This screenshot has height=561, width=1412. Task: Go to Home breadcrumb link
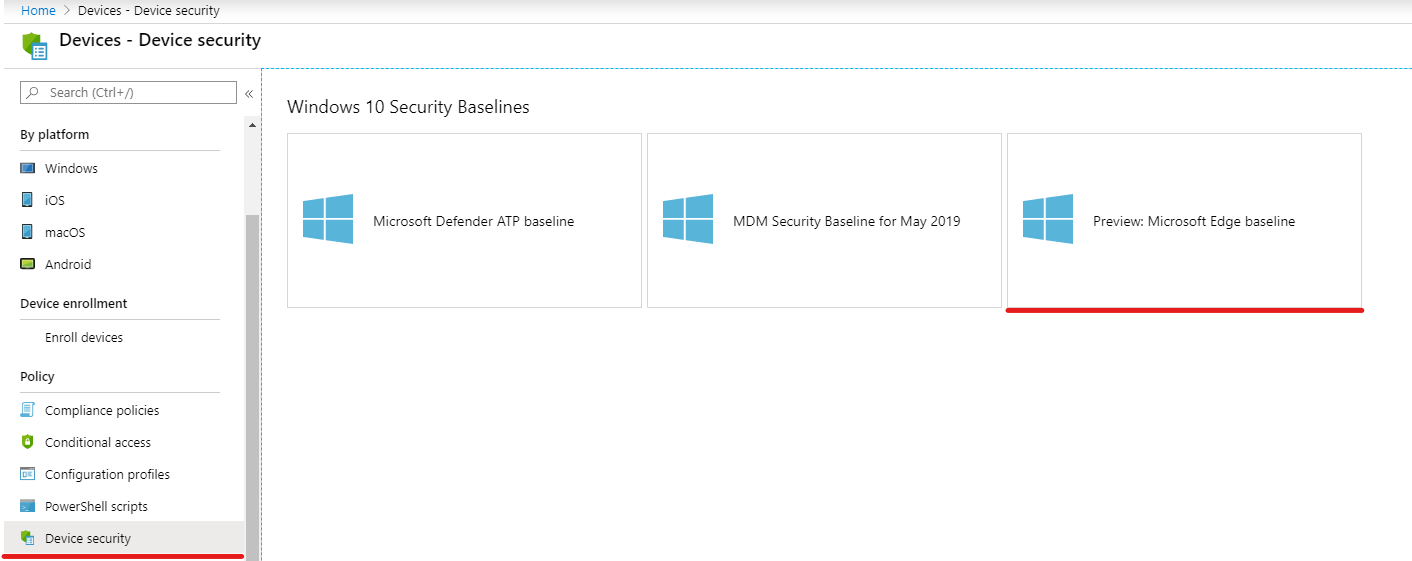[38, 11]
